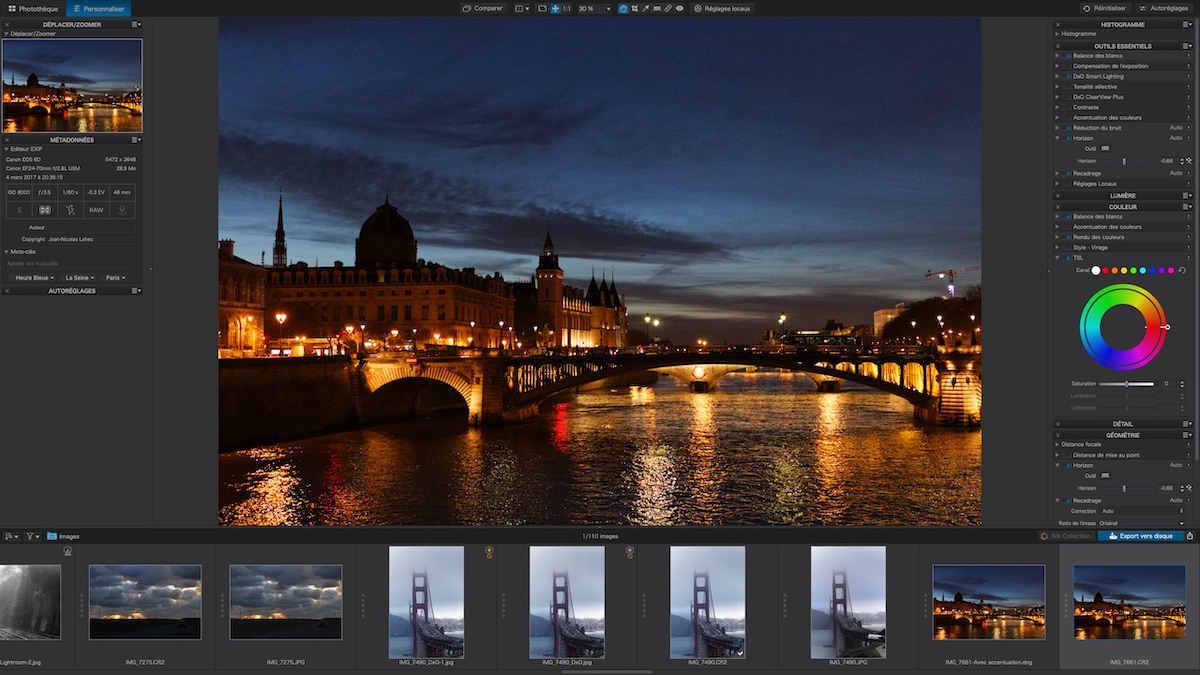Open the 30 % zoom level dropdown
Viewport: 1200px width, 675px height.
608,8
